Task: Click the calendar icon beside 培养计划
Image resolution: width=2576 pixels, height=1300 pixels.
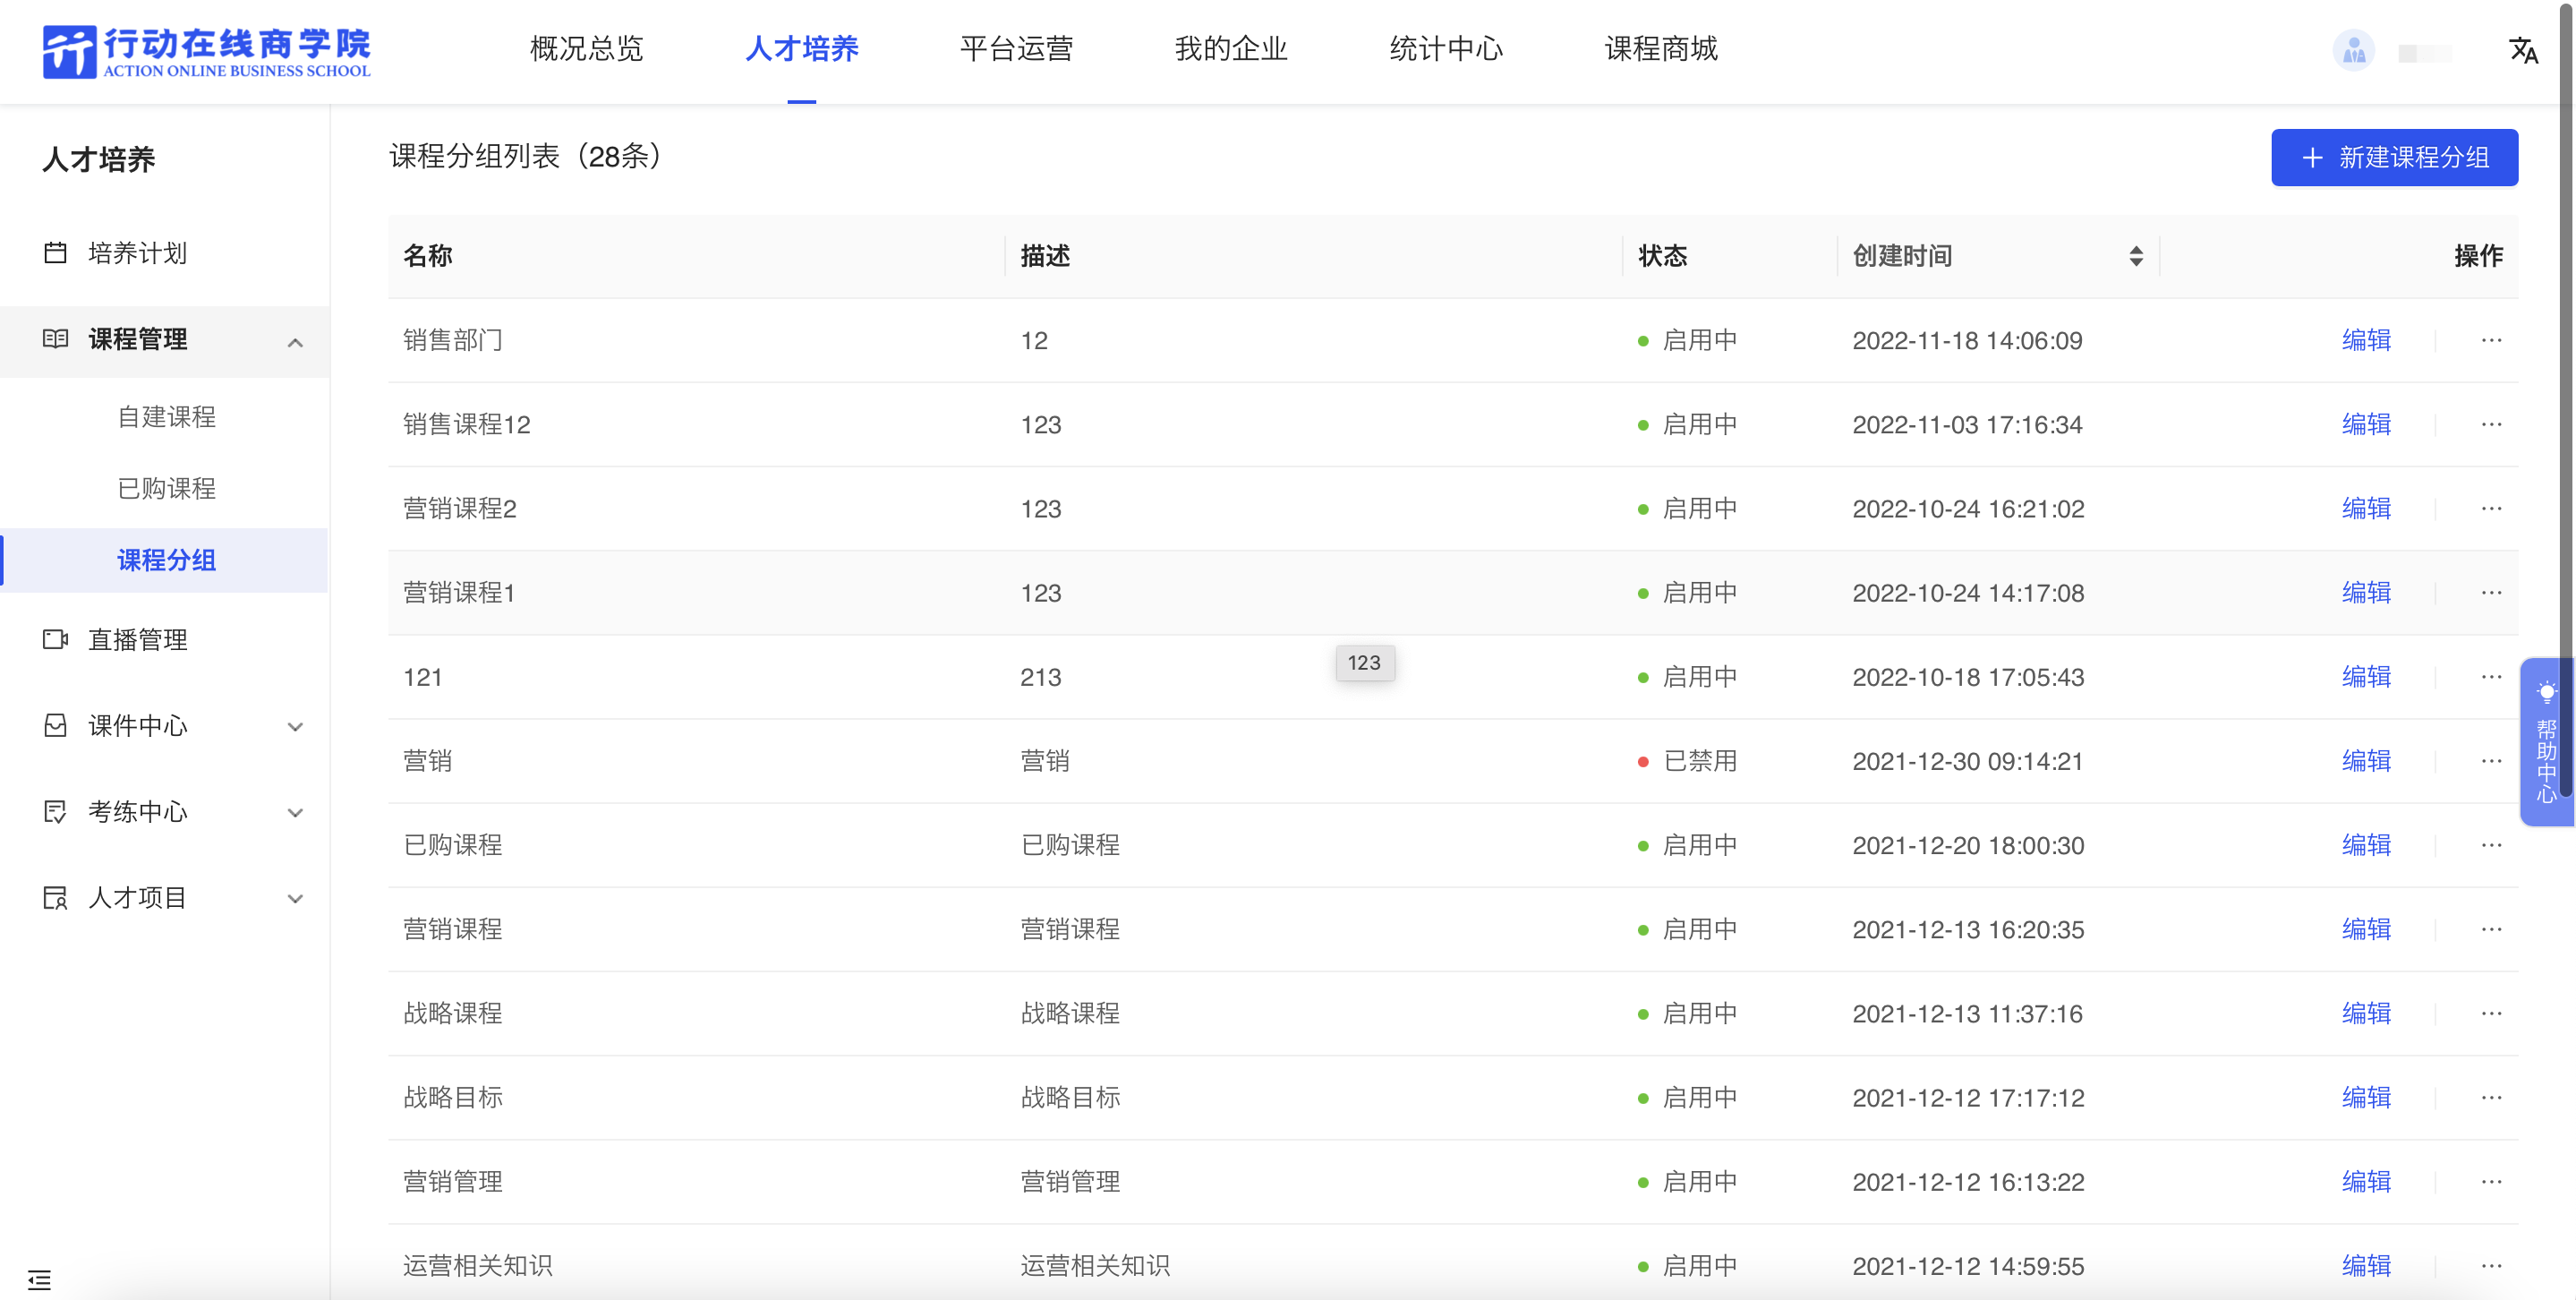Action: 56,253
